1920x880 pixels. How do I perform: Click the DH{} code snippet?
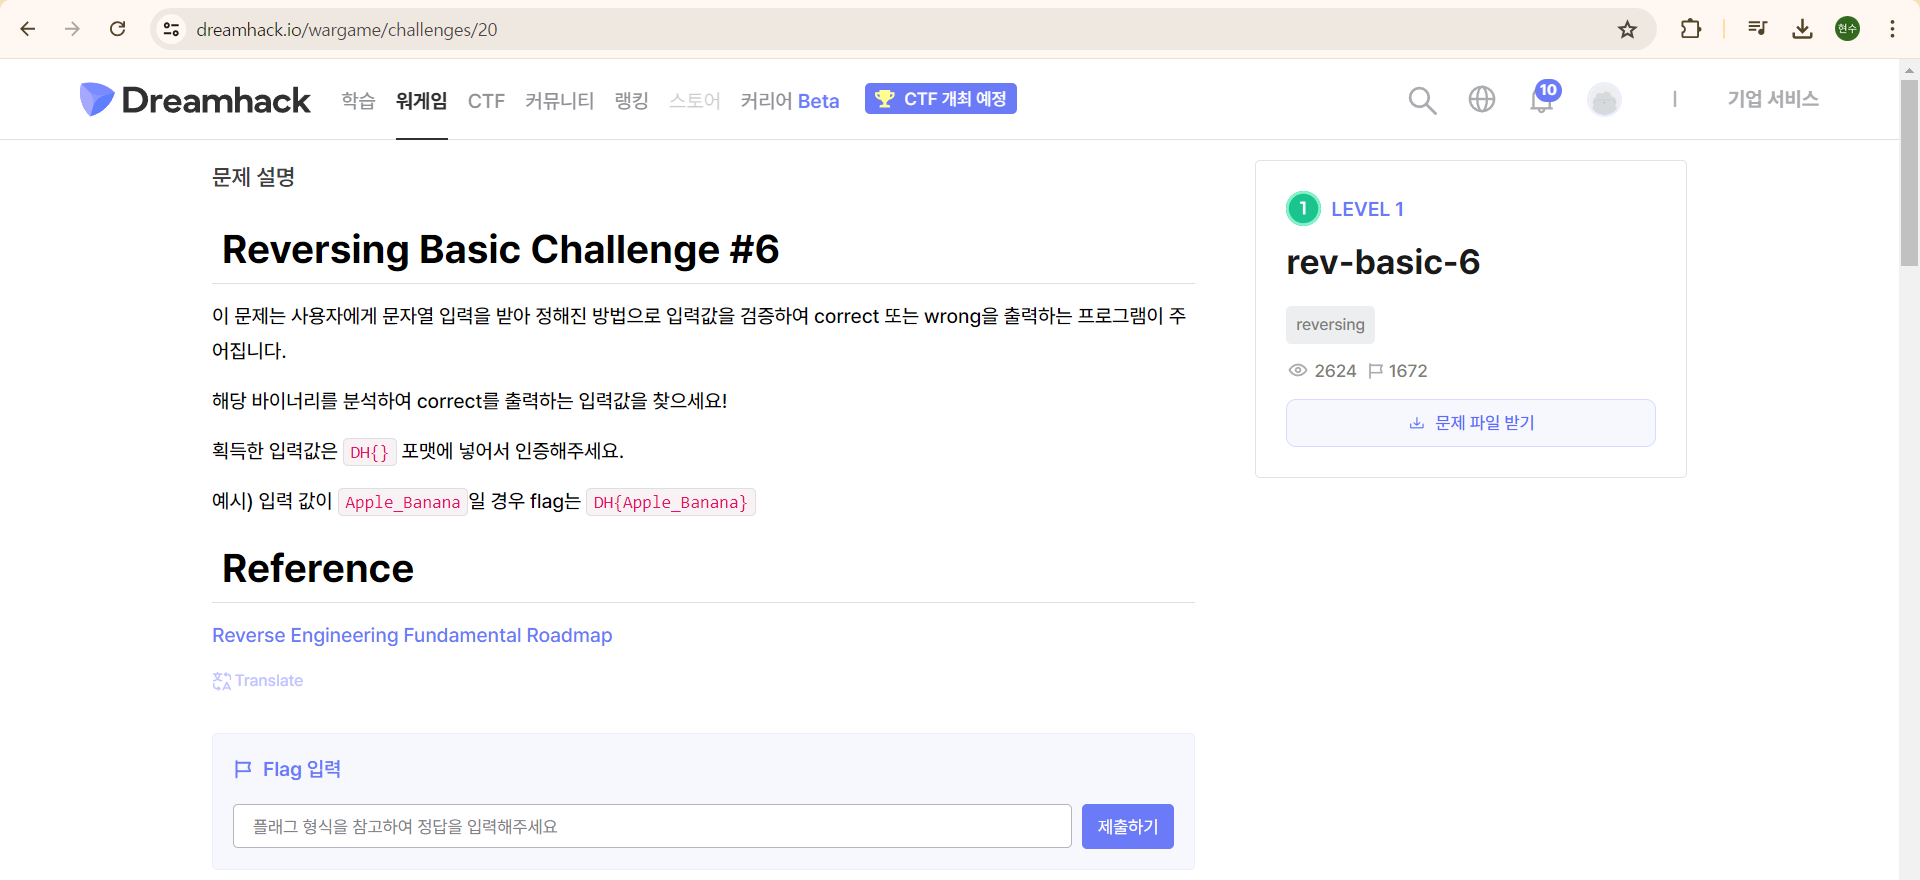pyautogui.click(x=369, y=452)
